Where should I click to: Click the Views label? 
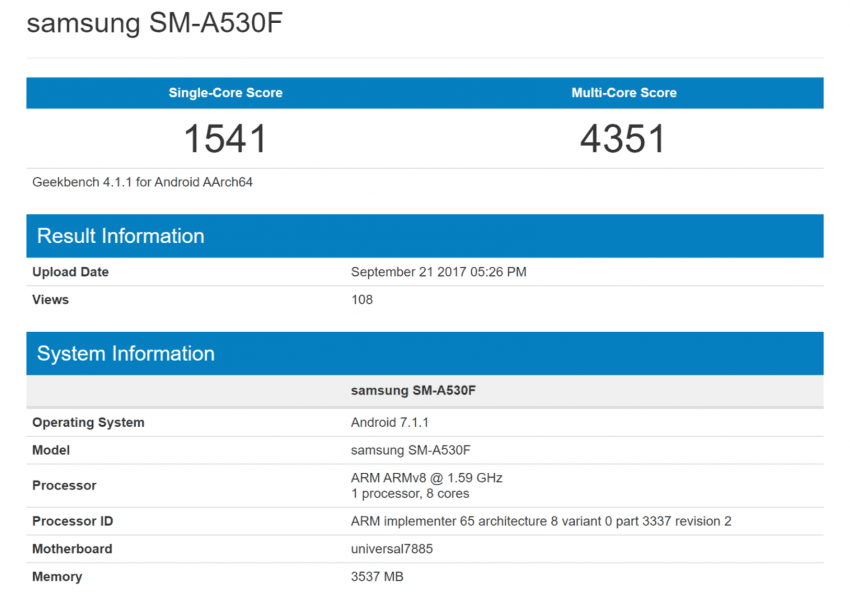click(x=50, y=300)
